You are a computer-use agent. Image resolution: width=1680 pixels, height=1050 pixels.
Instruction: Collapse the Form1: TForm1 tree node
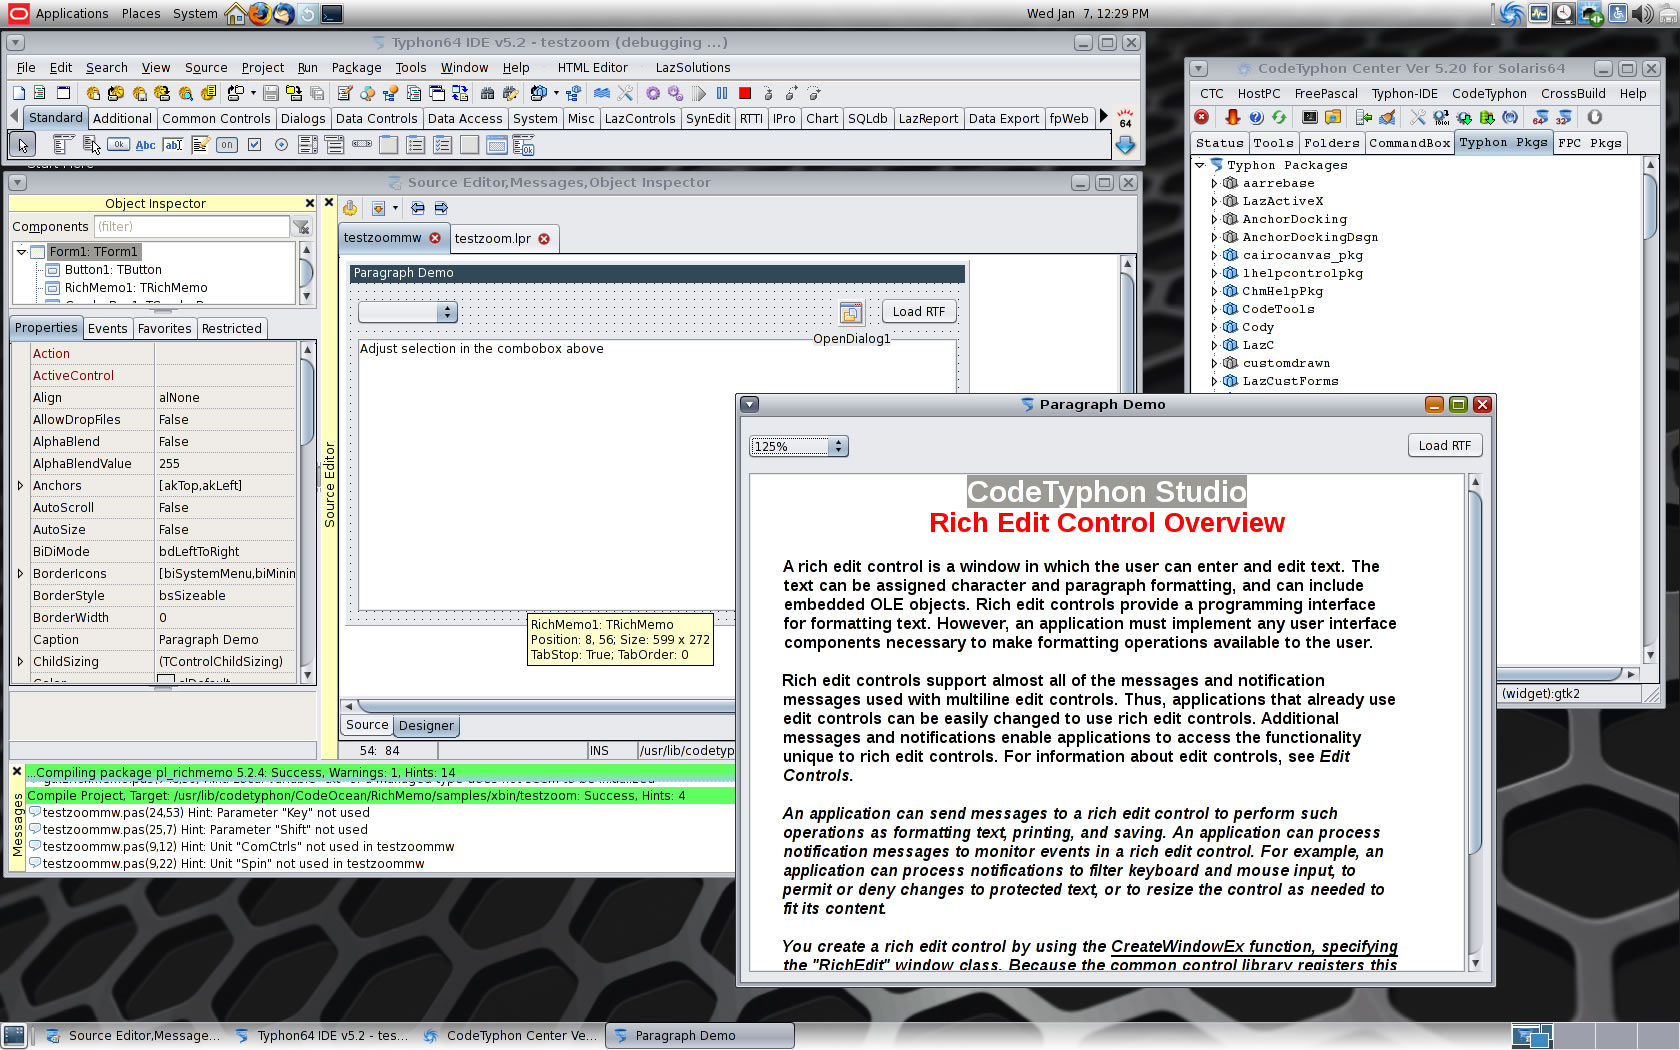pyautogui.click(x=21, y=252)
